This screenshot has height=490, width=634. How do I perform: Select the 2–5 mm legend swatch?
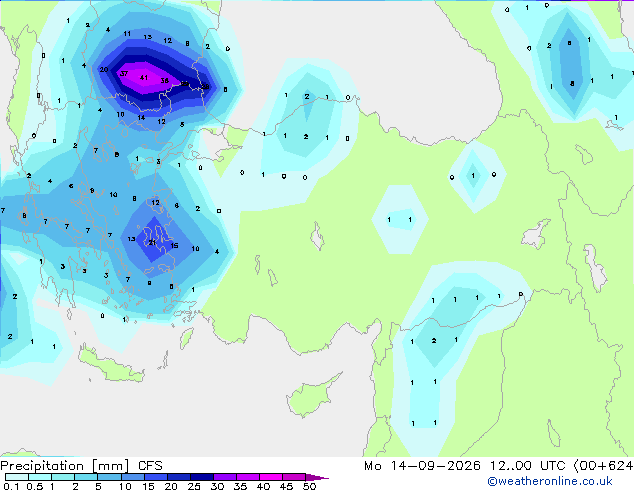click(86, 477)
